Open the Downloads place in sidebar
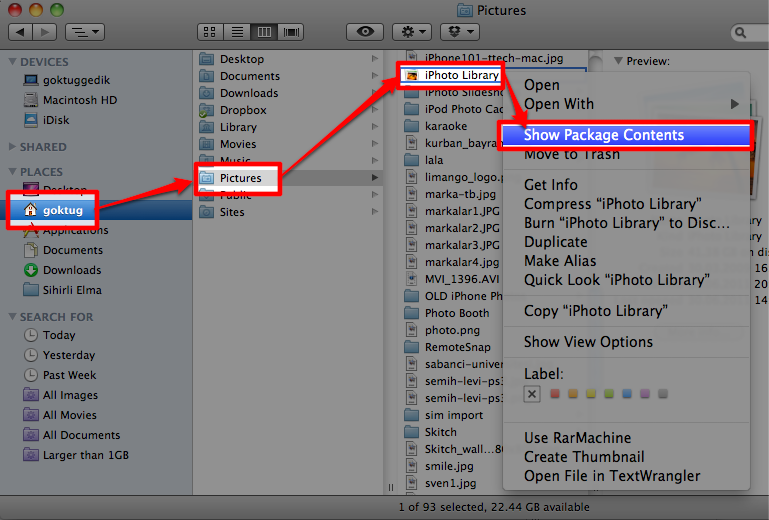The image size is (769, 520). click(71, 270)
